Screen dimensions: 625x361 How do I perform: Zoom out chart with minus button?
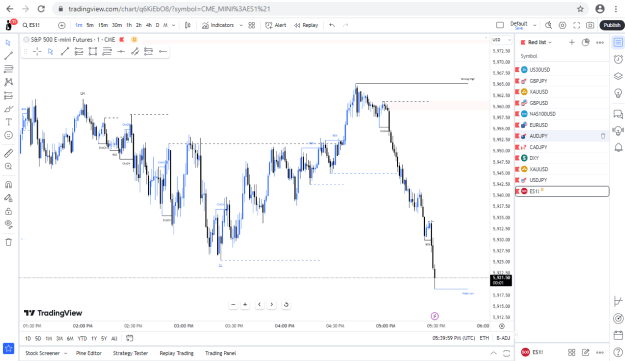coord(233,305)
